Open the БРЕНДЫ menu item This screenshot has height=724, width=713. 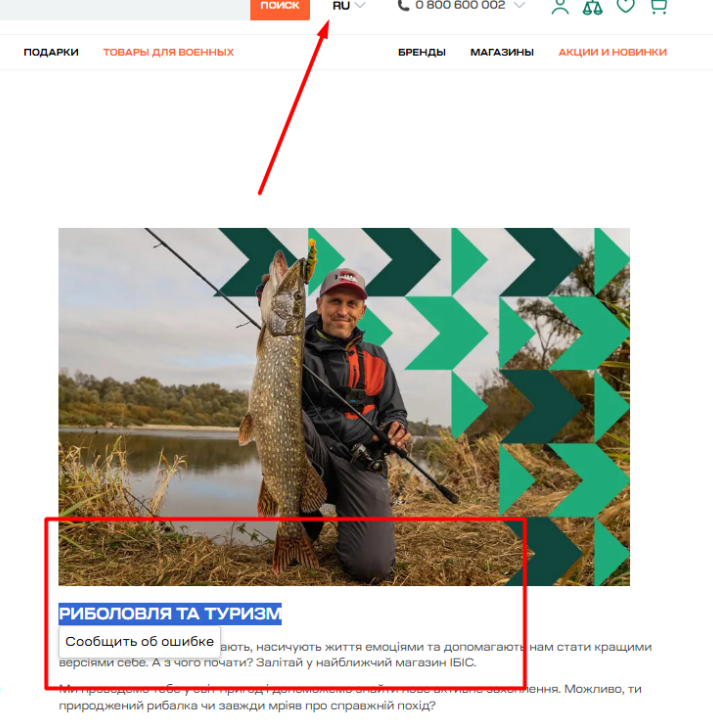422,52
